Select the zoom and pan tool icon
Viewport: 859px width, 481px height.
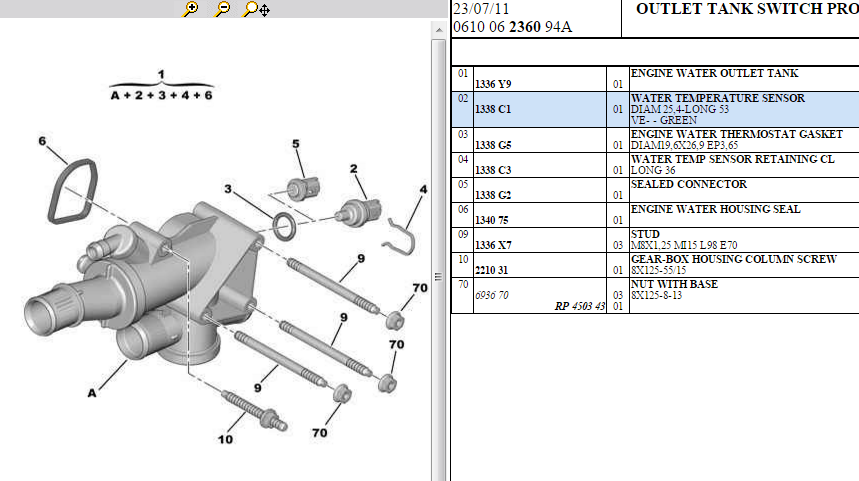tap(256, 9)
